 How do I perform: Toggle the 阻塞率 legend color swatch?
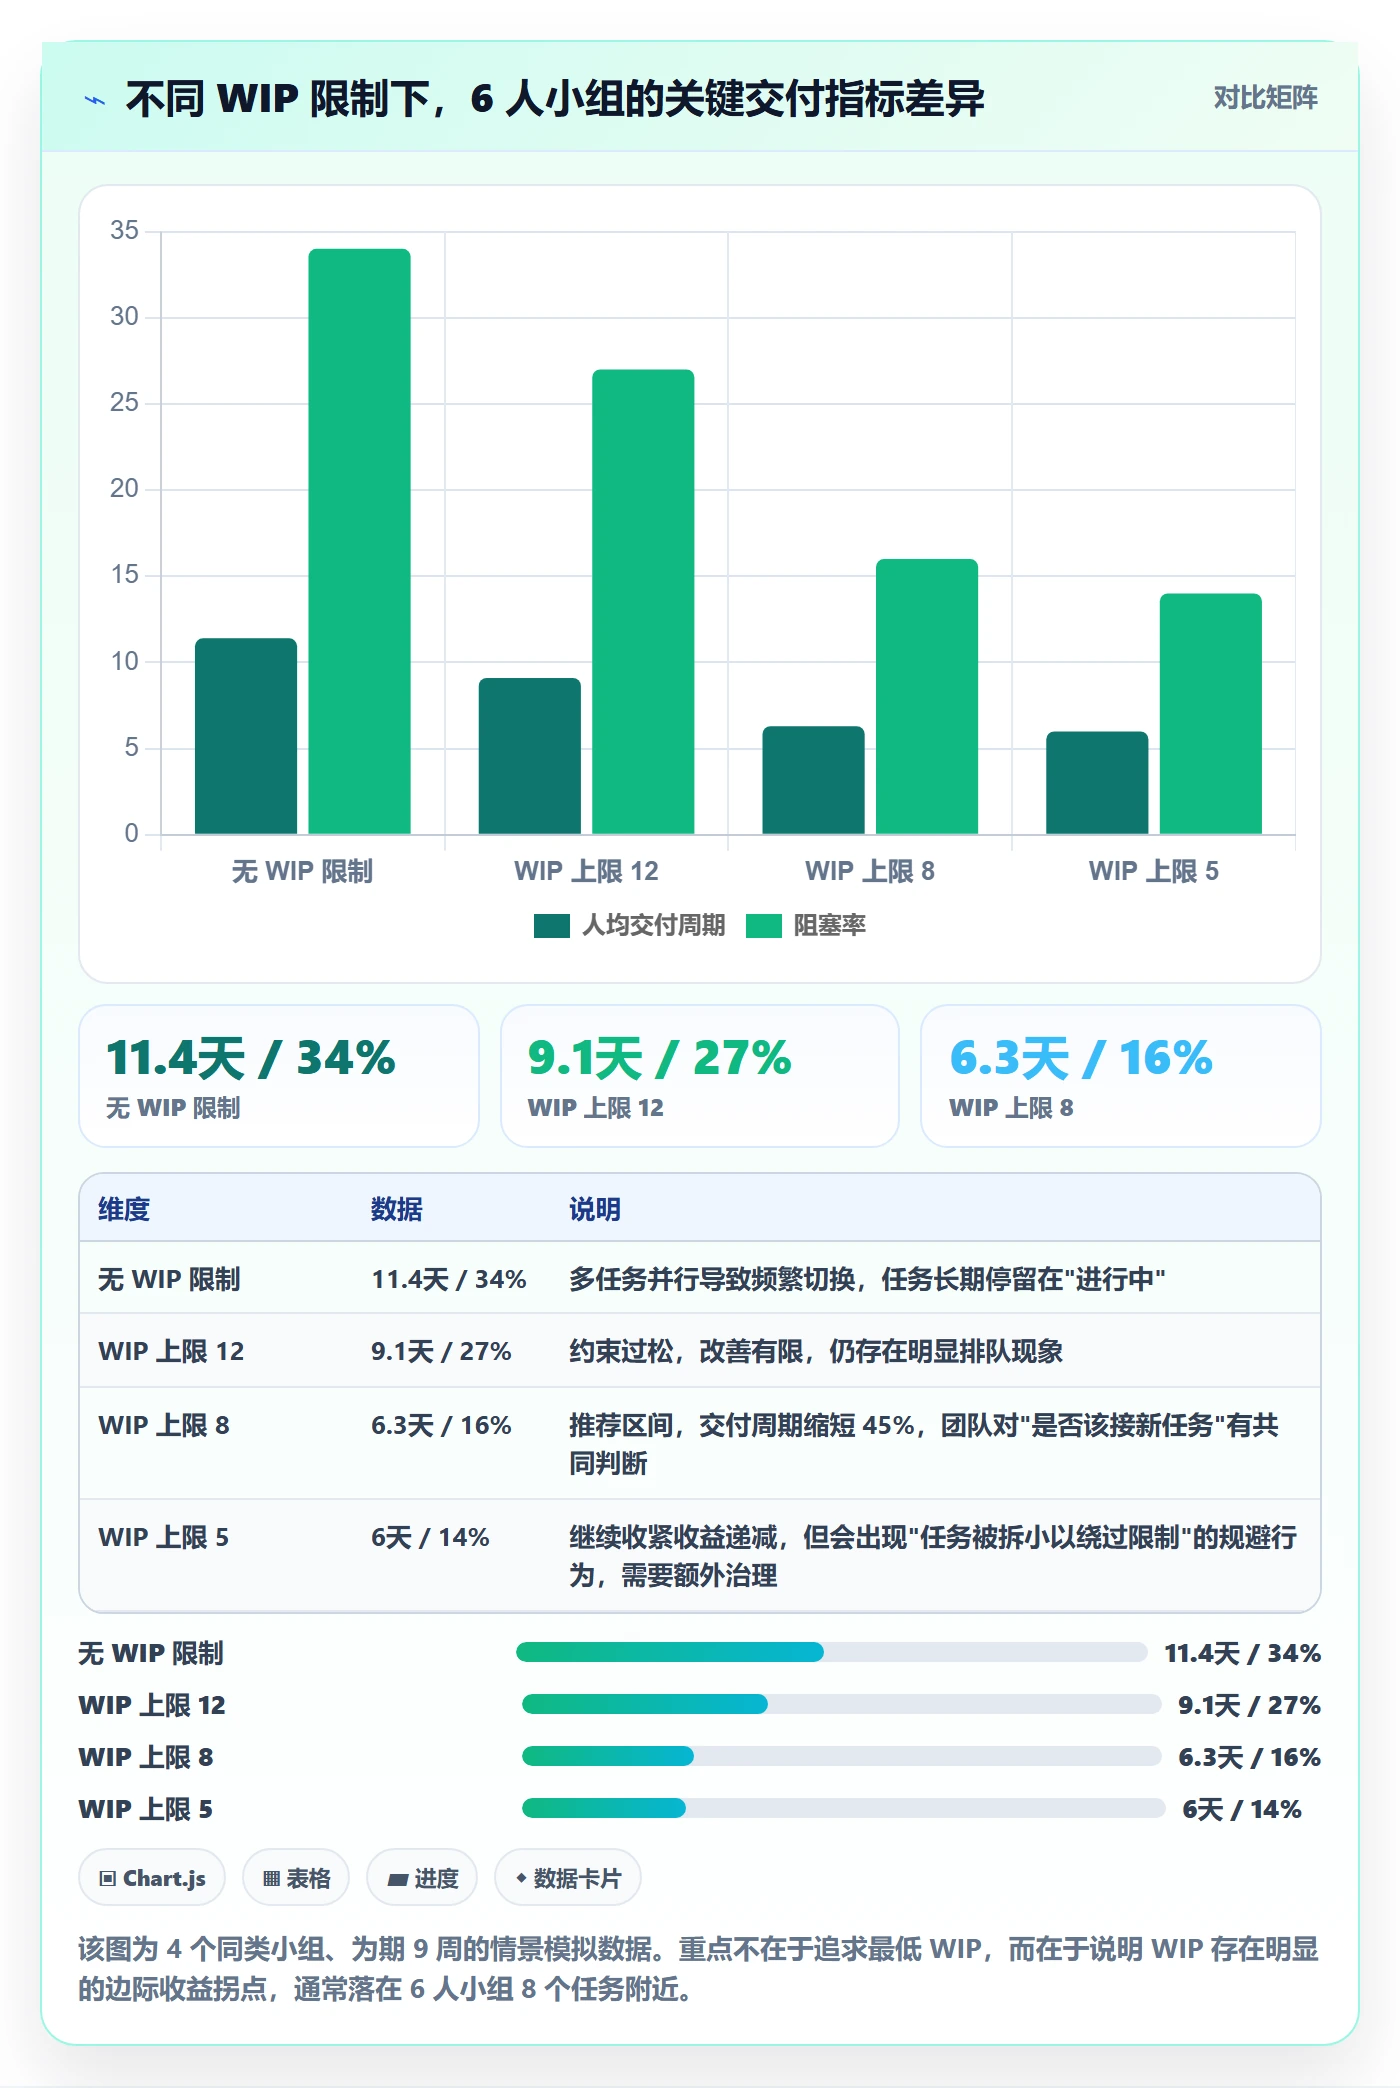coord(764,926)
